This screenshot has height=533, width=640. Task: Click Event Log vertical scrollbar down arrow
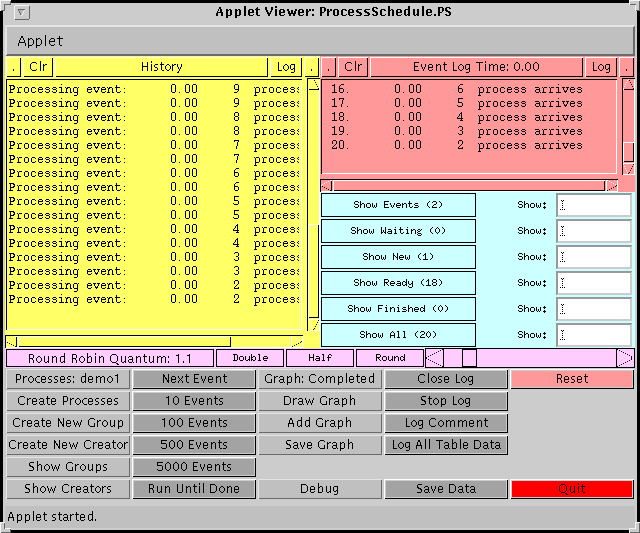[x=628, y=169]
